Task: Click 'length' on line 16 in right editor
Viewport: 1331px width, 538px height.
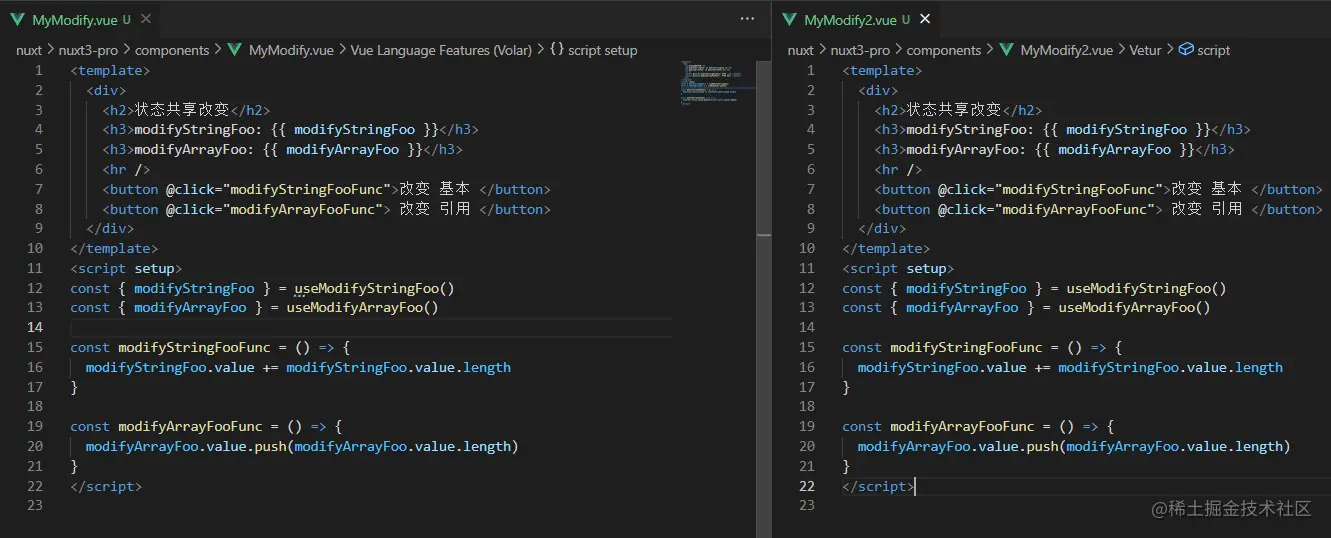Action: (1259, 367)
